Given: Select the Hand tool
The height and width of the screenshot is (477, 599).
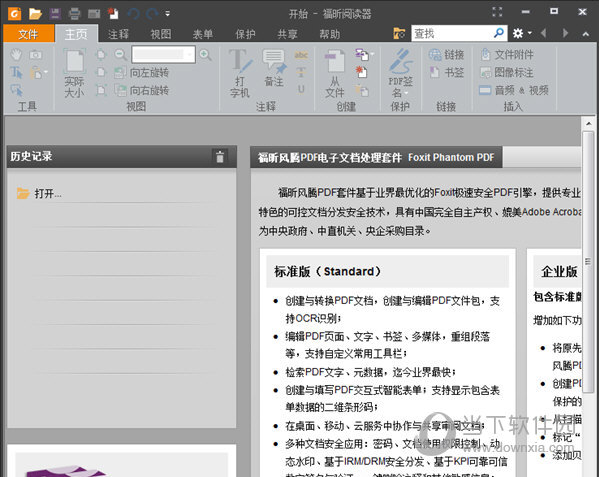Looking at the screenshot, I should [x=16, y=55].
